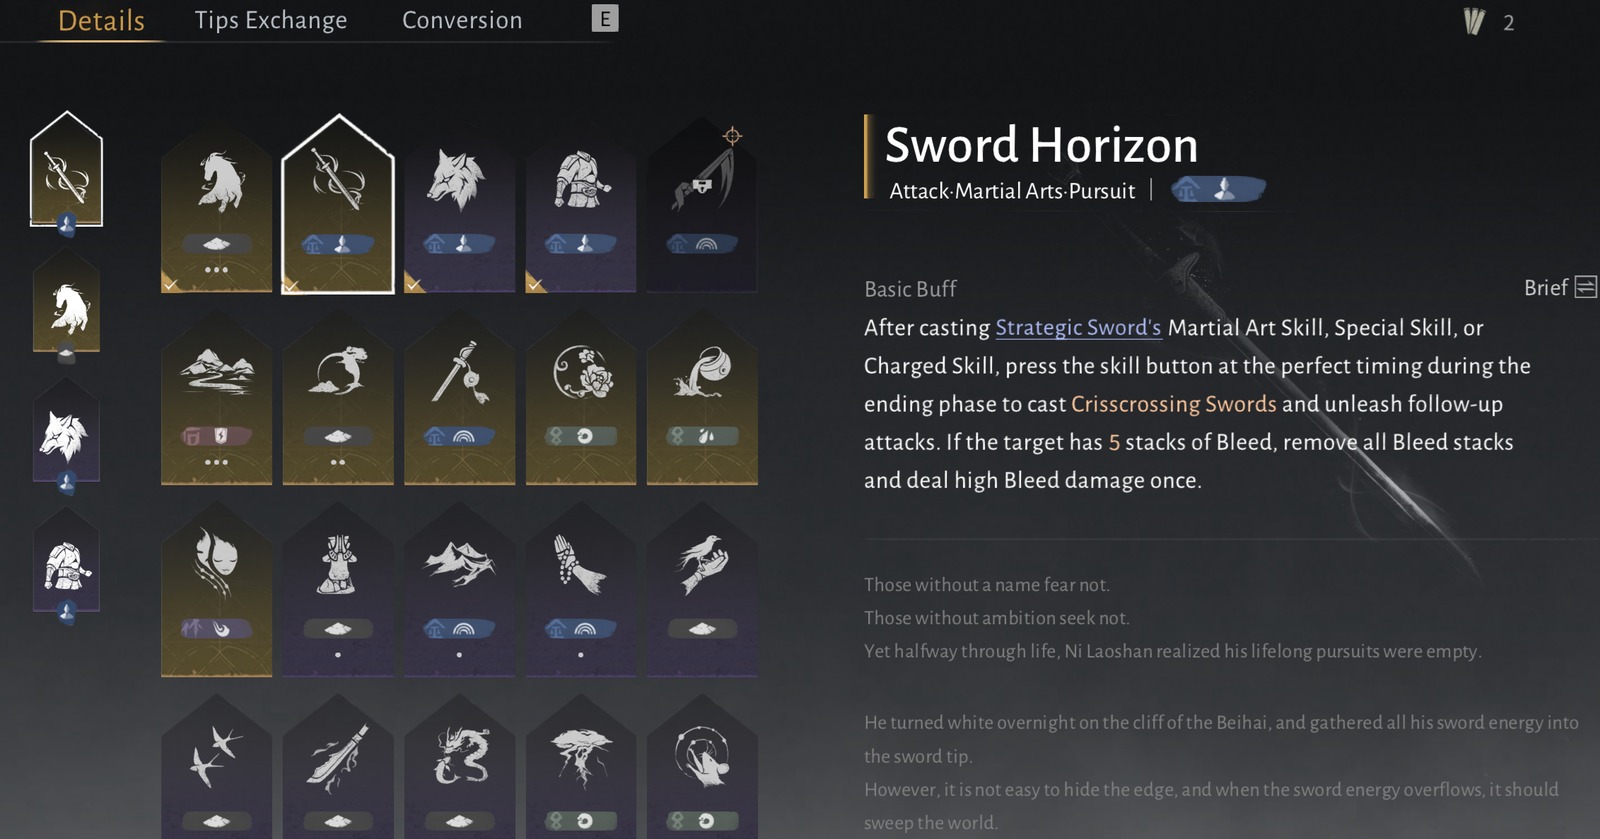
Task: Click the E key shortcut button
Action: coord(605,18)
